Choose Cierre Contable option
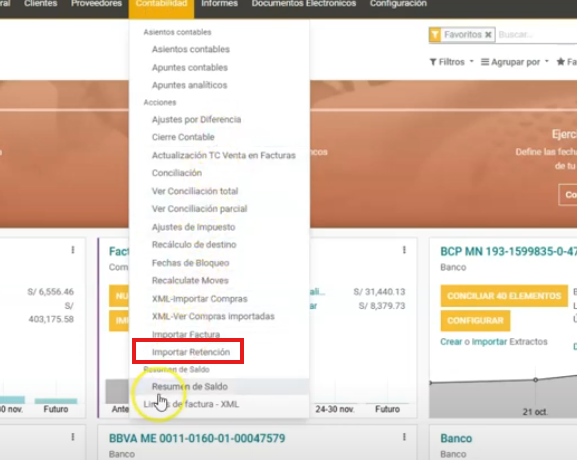The width and height of the screenshot is (577, 460). coord(183,137)
